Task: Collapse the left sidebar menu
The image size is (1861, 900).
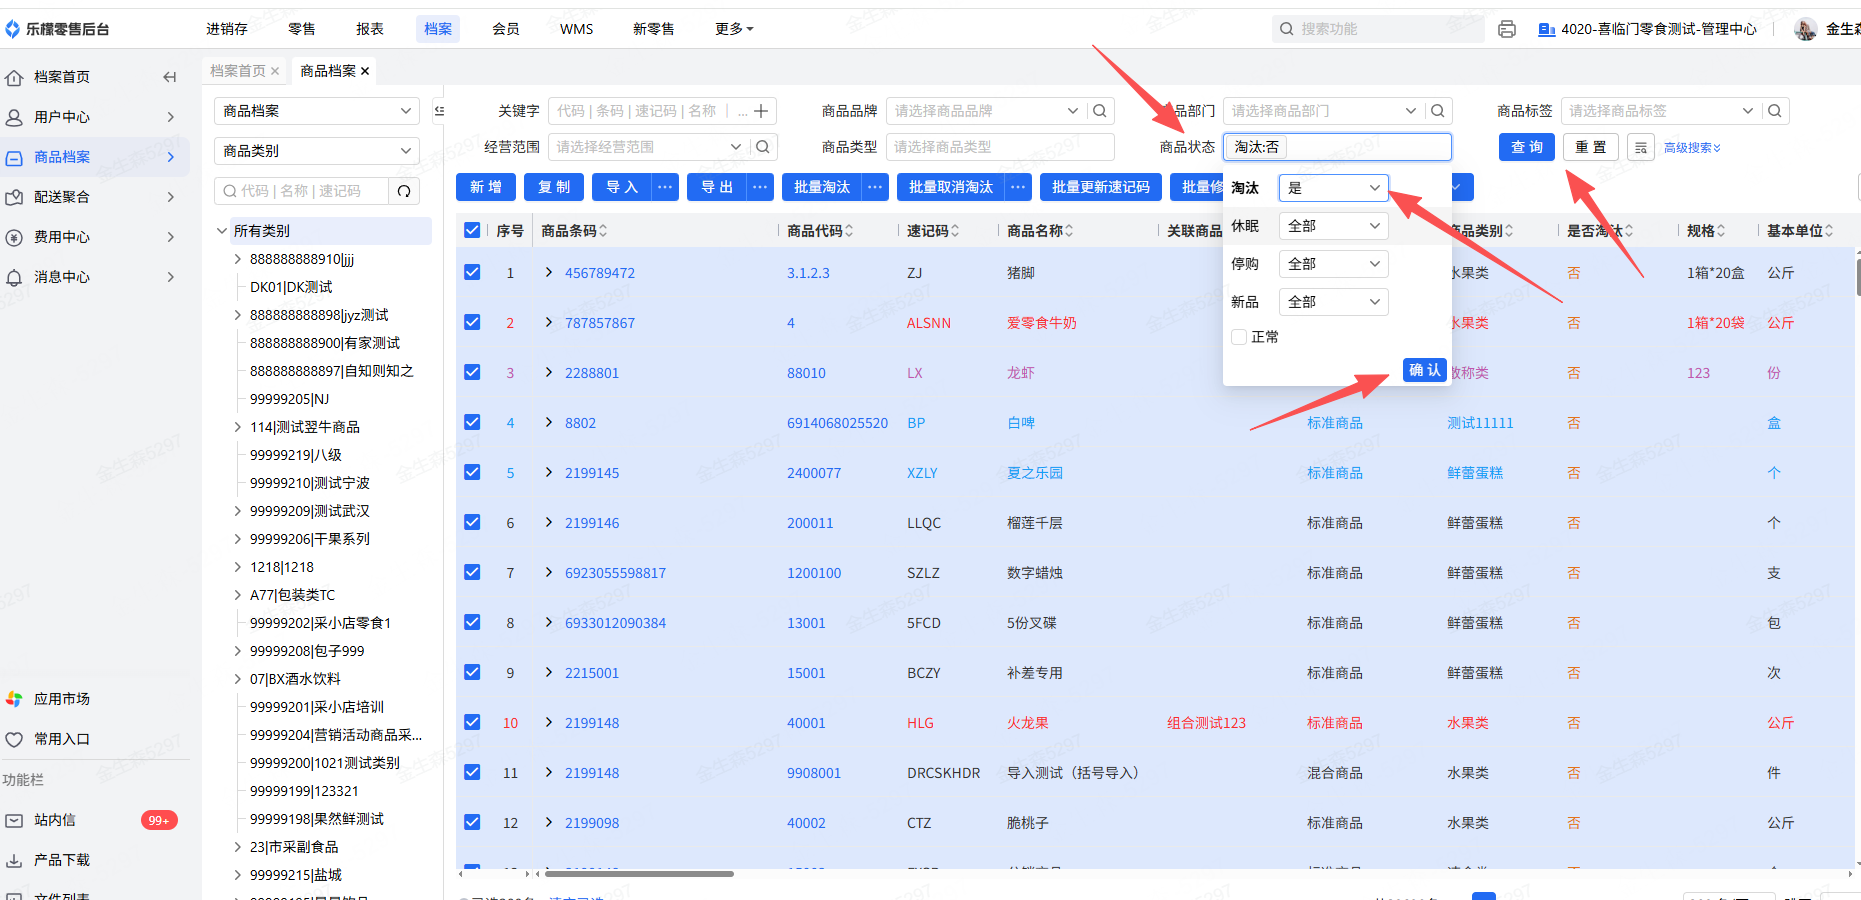Action: click(170, 77)
